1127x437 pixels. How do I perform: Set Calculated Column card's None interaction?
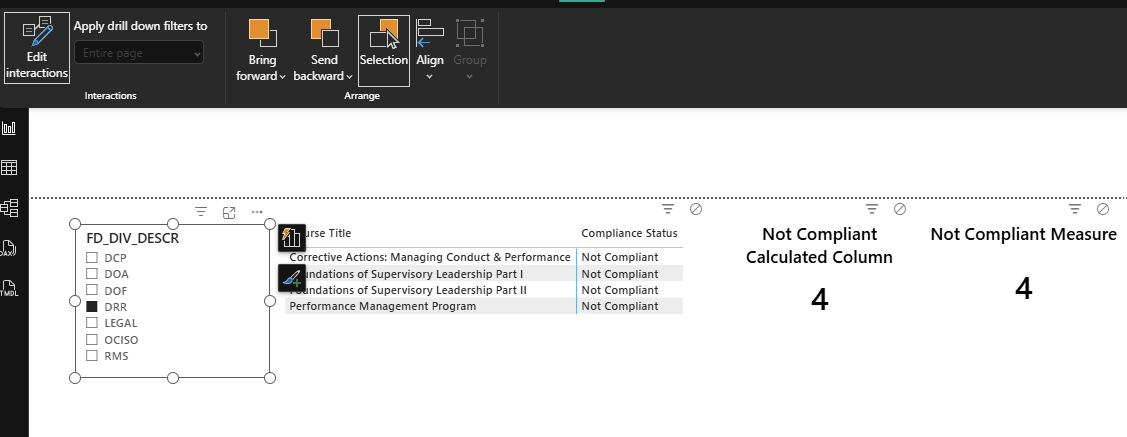click(x=900, y=208)
